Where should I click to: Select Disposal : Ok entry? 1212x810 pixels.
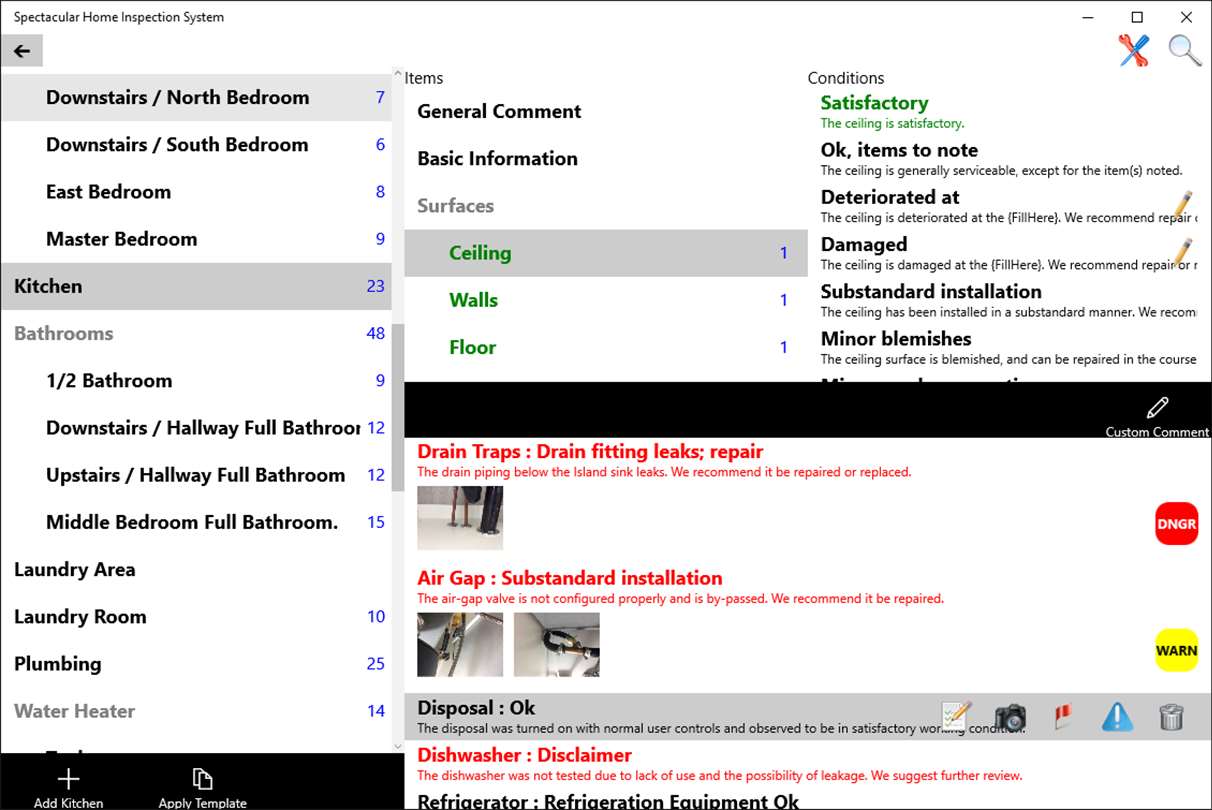tap(808, 716)
